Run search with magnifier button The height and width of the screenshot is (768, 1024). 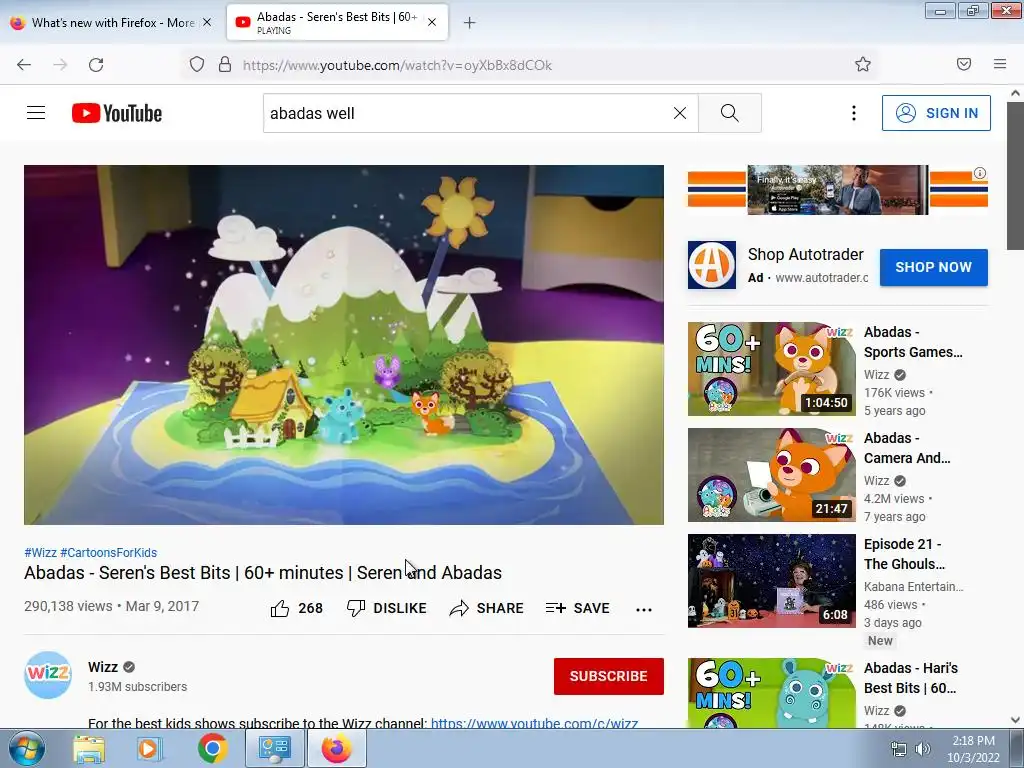tap(729, 113)
